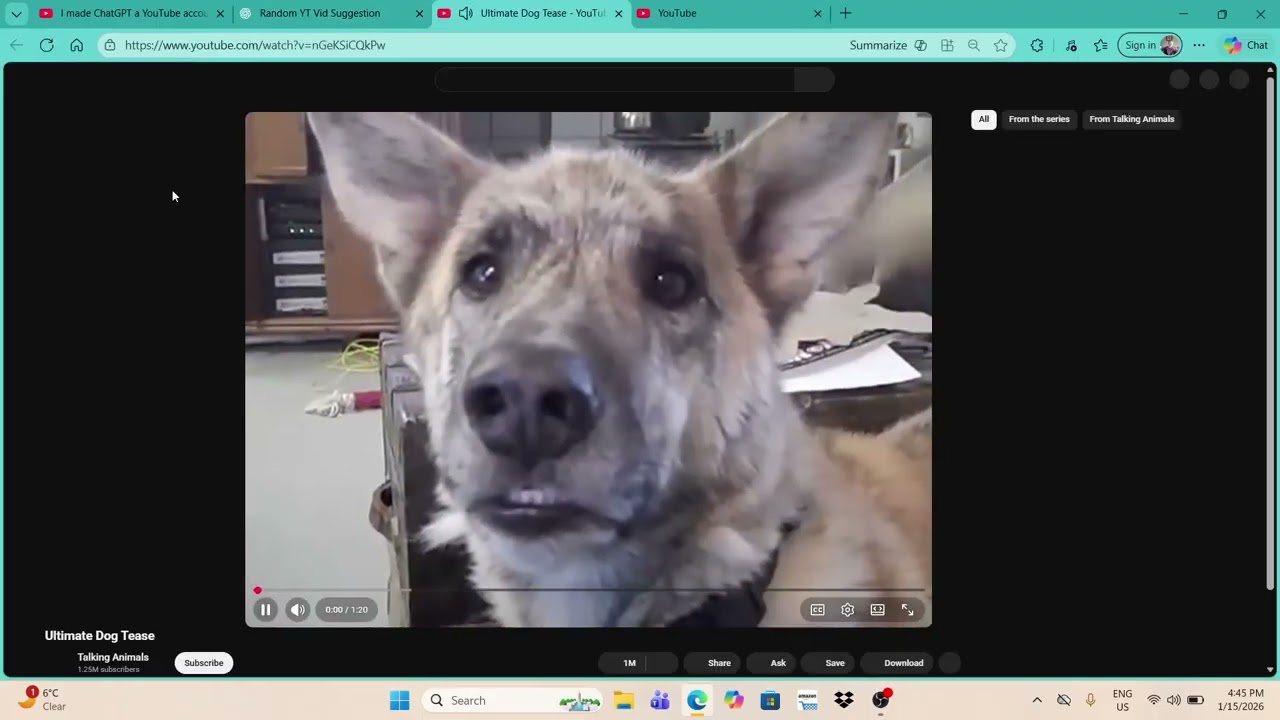The image size is (1280, 720).
Task: Open OBS Studio from taskbar
Action: (881, 700)
